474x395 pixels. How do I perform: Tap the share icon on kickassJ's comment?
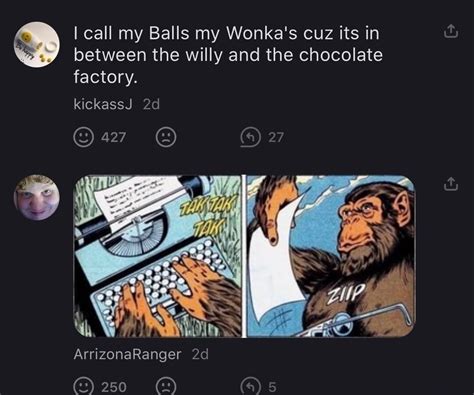451,31
